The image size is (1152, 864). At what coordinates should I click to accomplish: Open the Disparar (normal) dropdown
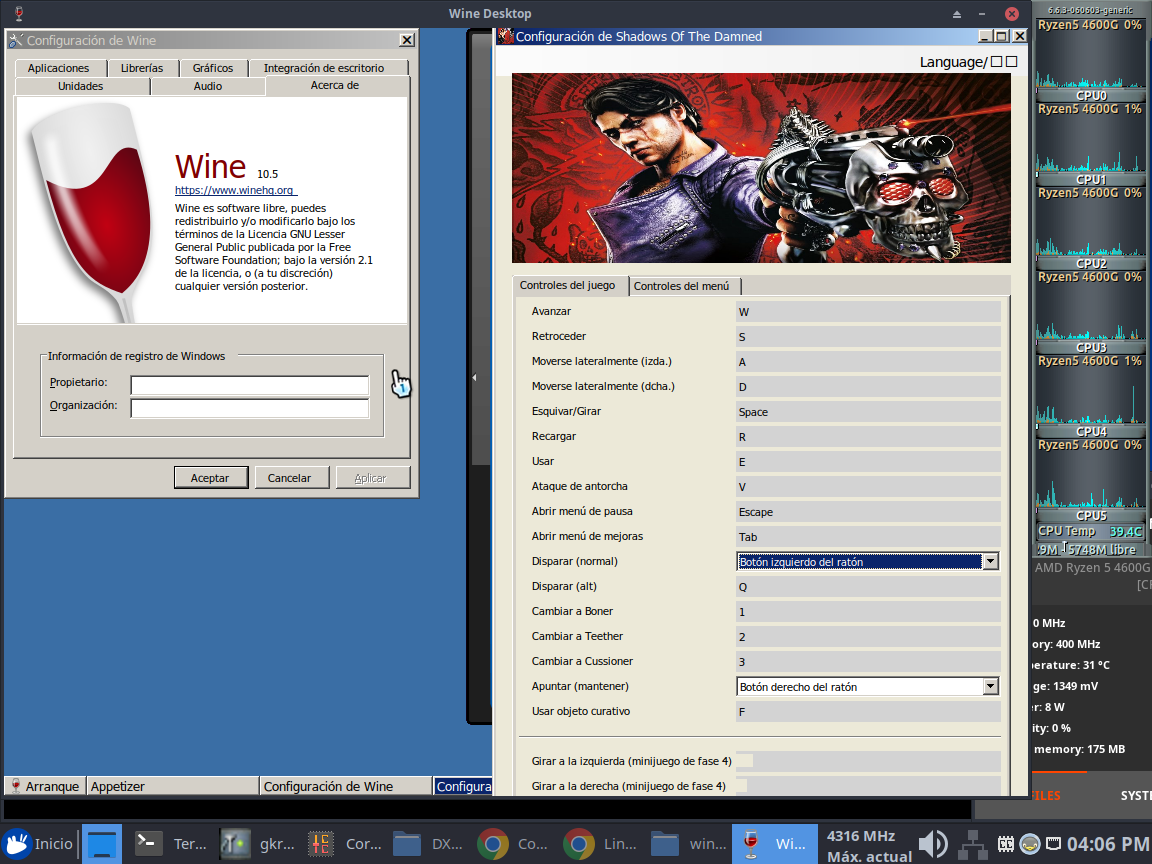(989, 561)
